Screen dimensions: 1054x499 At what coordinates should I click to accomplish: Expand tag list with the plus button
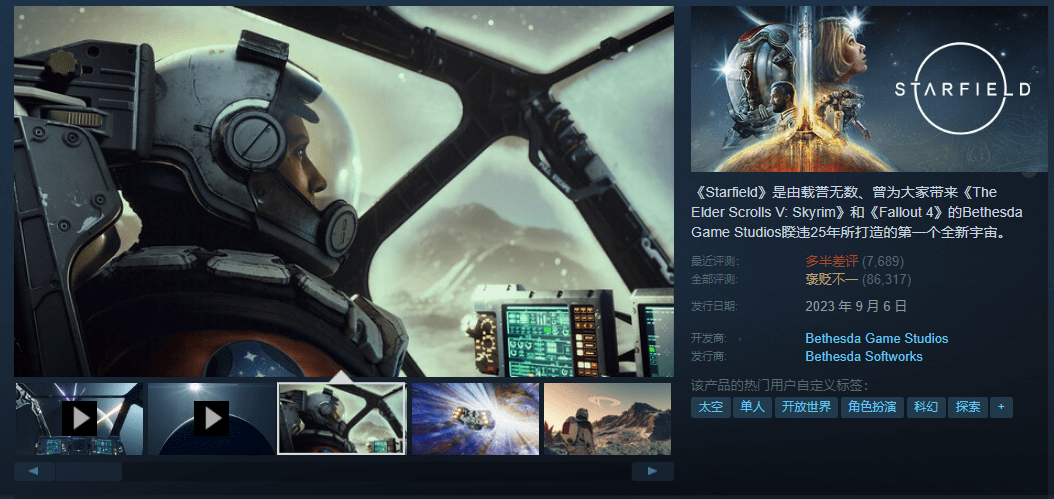tap(1001, 407)
